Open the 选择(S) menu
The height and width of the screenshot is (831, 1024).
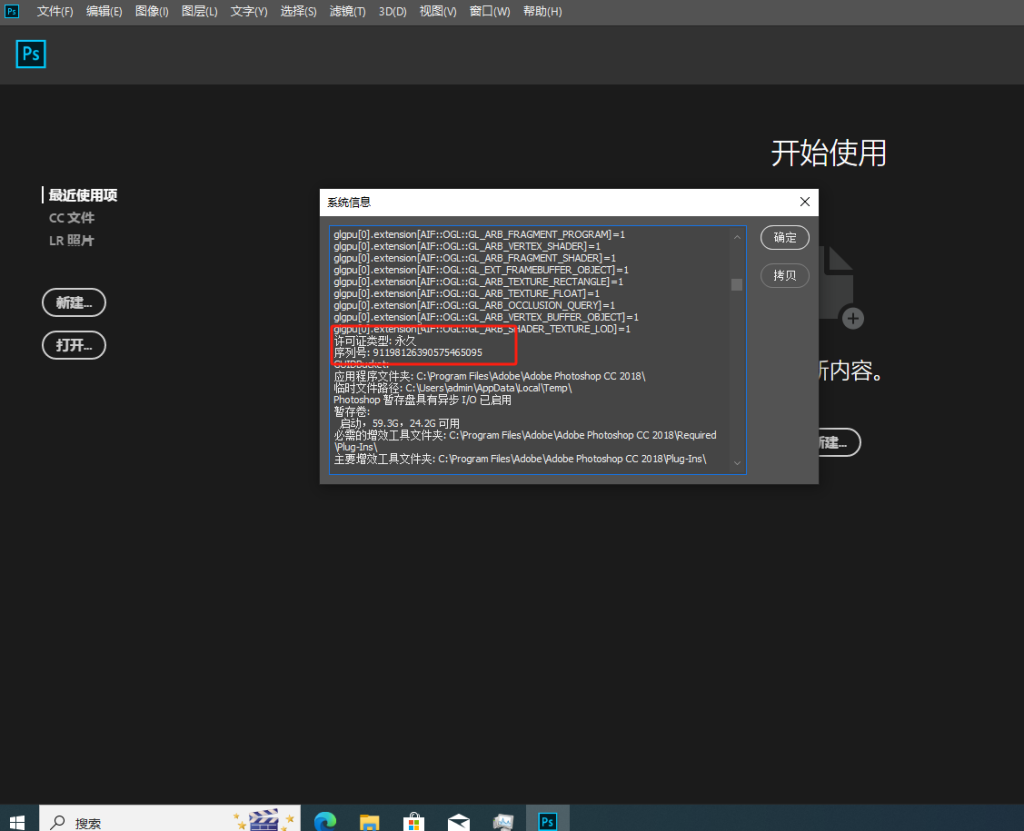(298, 11)
